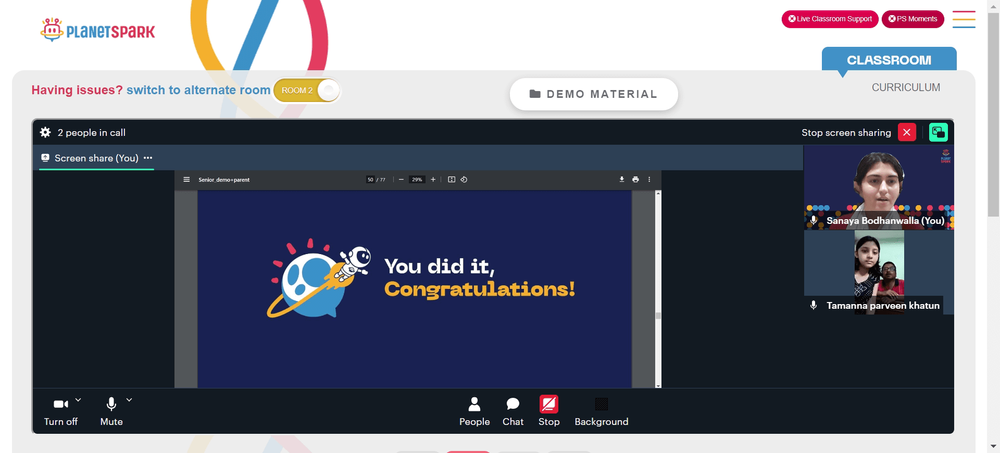Open the hamburger menu at top right
Viewport: 1000px width, 453px height.
click(964, 19)
